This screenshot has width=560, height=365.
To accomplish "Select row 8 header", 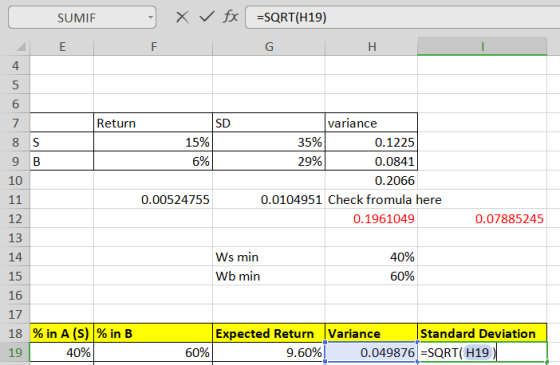I will click(x=15, y=142).
